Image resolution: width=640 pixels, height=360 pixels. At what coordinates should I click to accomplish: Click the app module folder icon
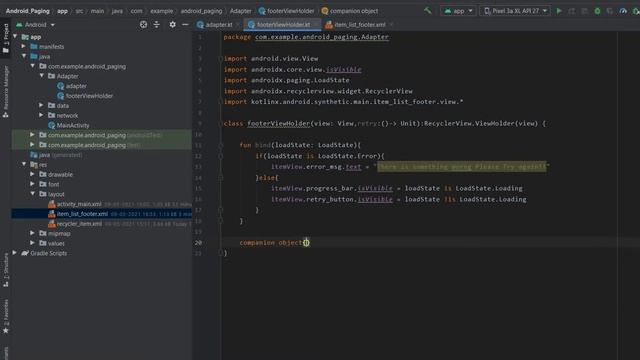(25, 37)
